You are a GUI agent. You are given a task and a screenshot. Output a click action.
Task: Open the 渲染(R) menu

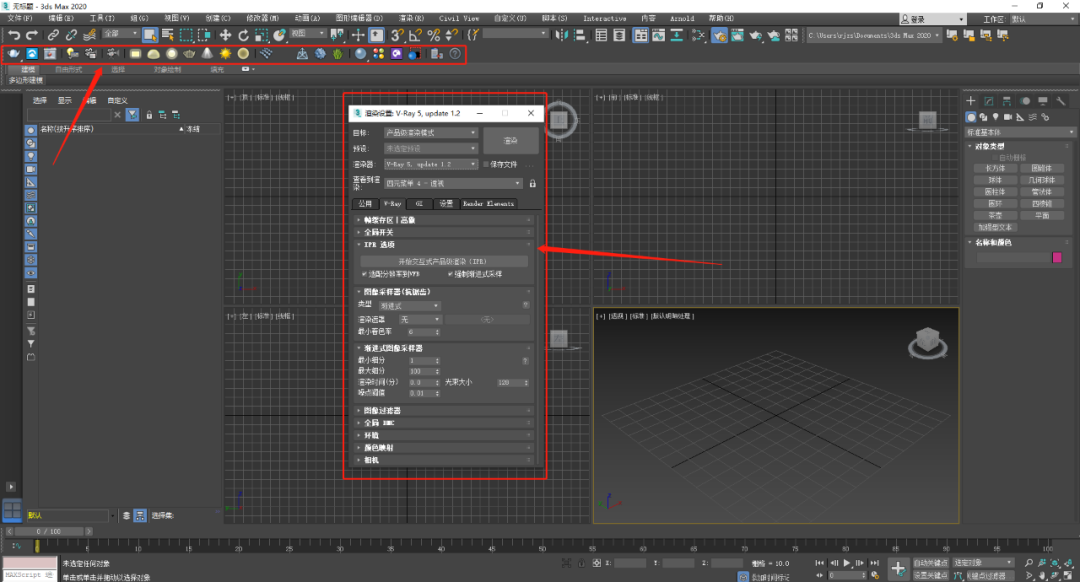[411, 19]
